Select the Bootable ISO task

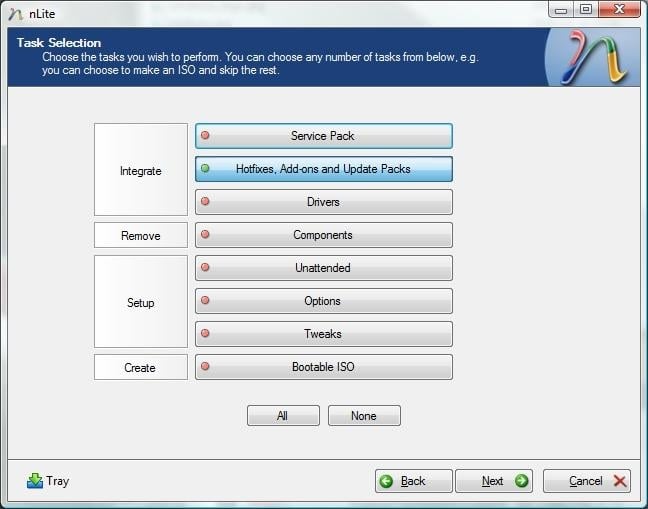click(323, 367)
